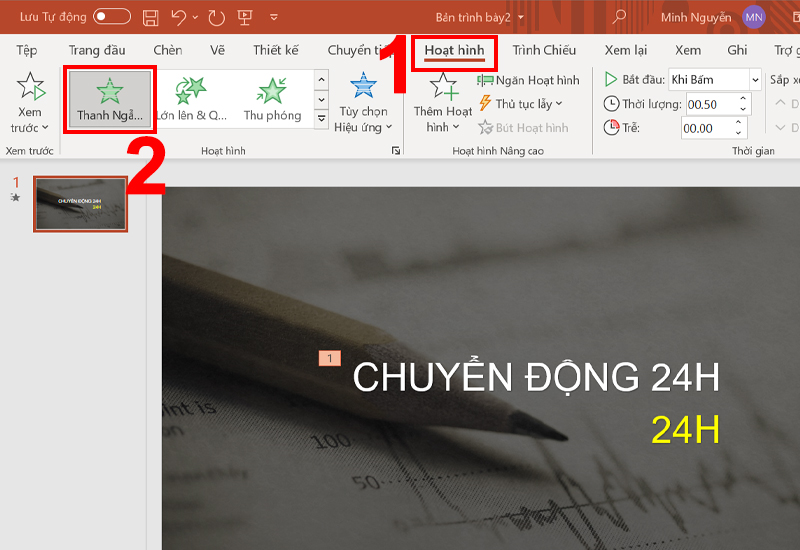Click the Redo circular arrow icon
The width and height of the screenshot is (800, 550).
216,18
